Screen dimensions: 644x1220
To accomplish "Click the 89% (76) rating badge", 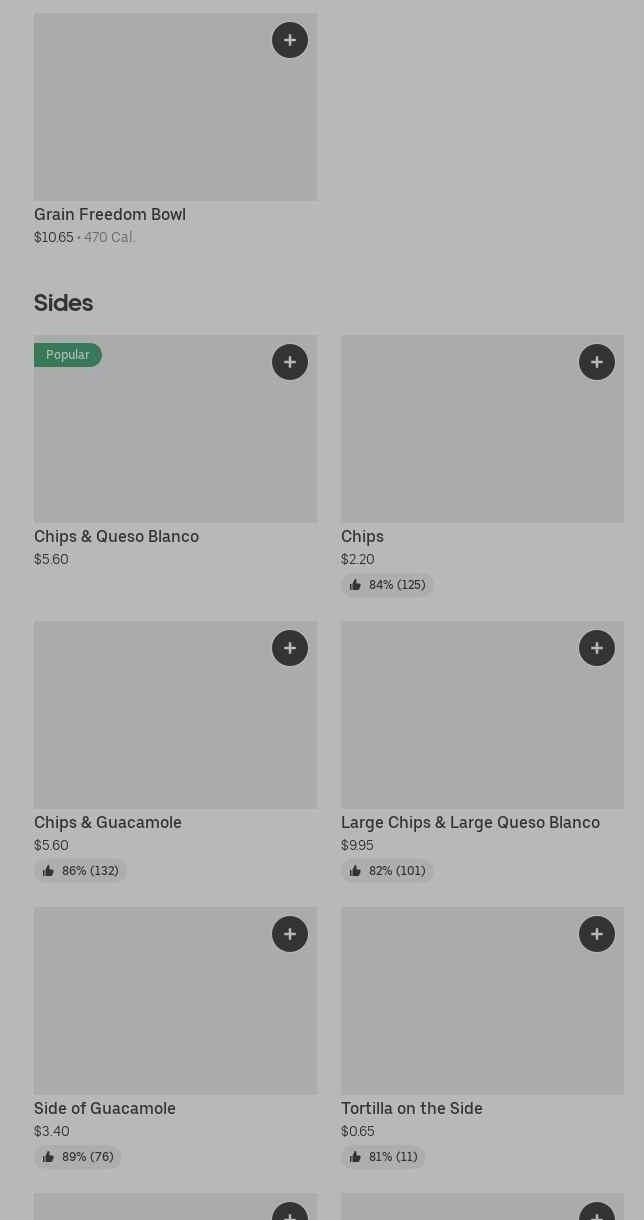I will point(78,1157).
